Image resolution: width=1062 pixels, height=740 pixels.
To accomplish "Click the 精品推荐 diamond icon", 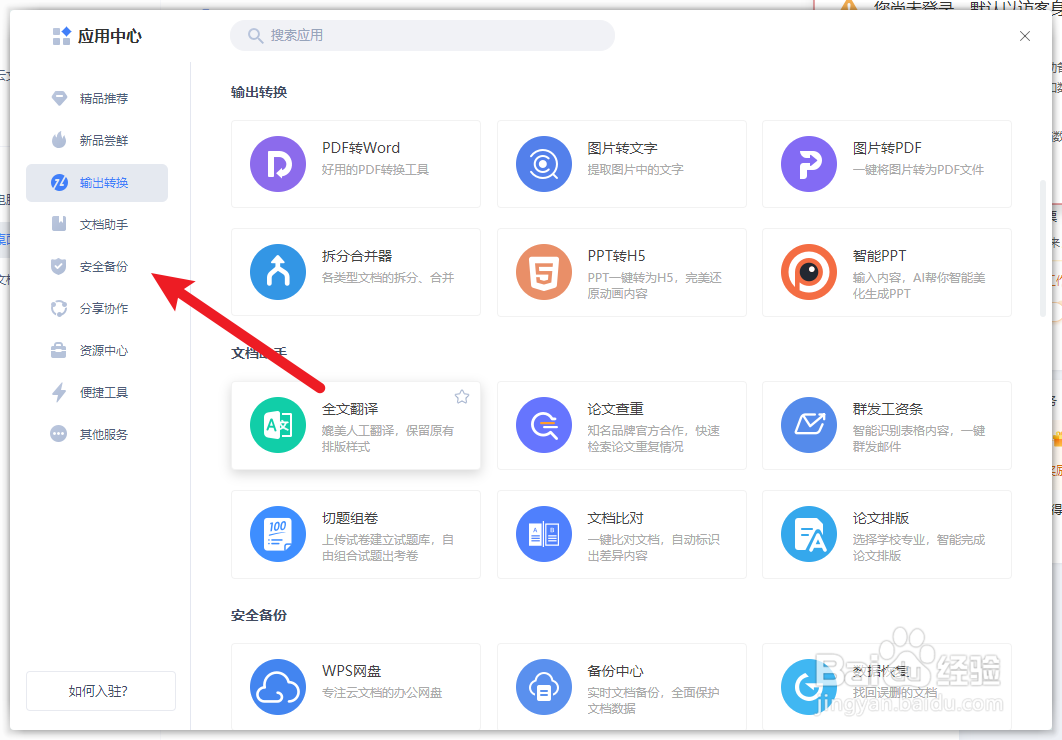I will point(60,98).
